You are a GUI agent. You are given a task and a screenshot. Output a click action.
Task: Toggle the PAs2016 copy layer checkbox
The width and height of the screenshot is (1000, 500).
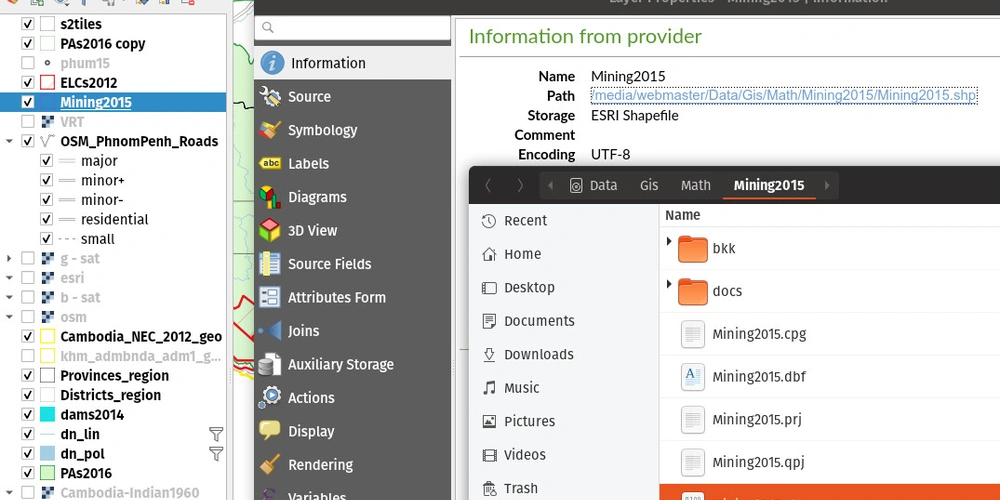tap(27, 43)
